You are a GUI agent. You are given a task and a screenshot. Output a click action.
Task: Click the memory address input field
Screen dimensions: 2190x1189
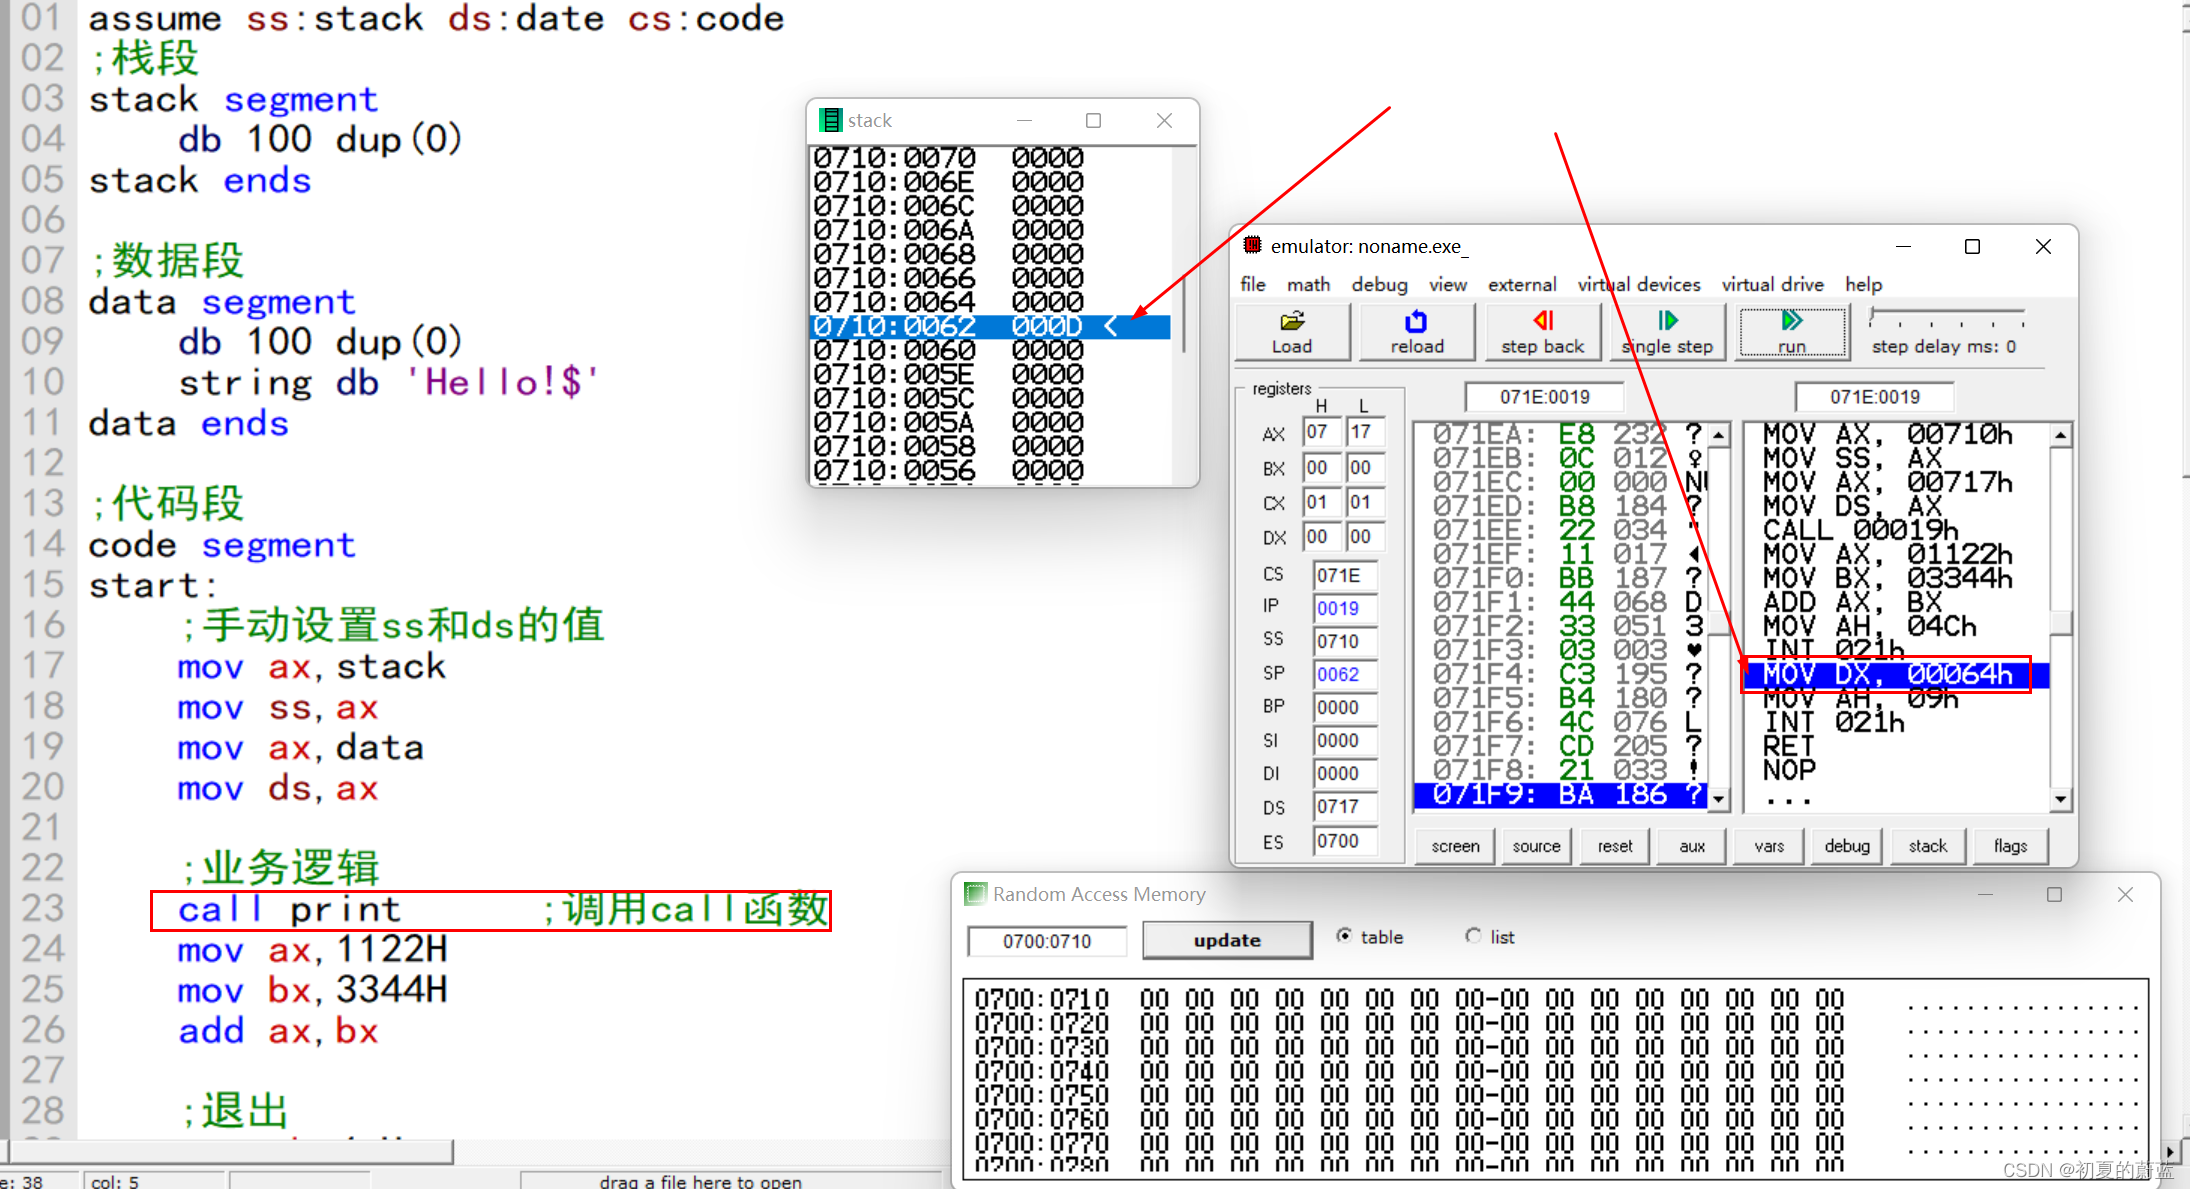tap(1047, 941)
